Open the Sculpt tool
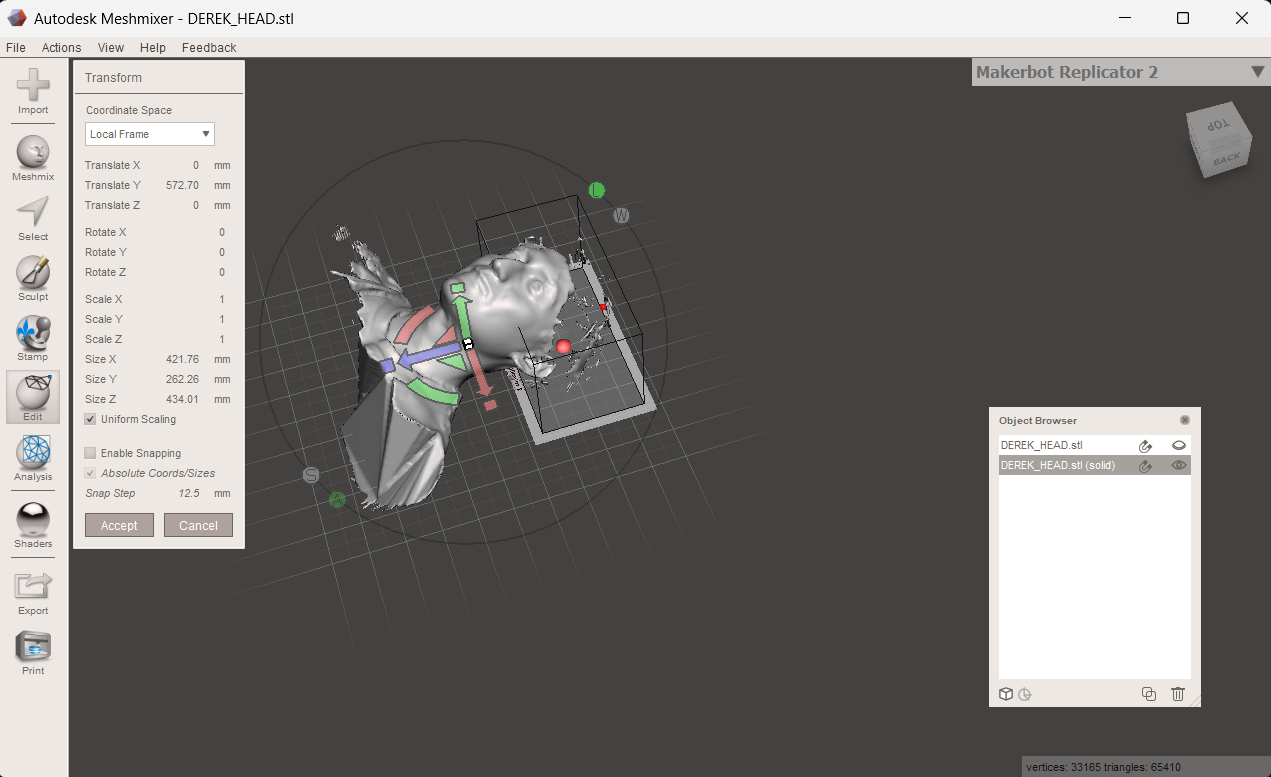The image size is (1271, 777). (x=33, y=279)
